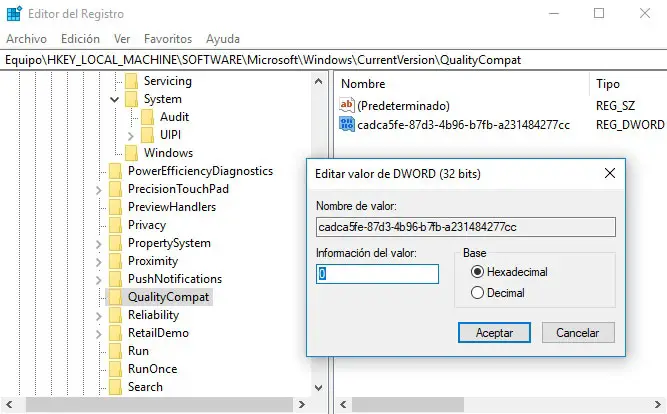The width and height of the screenshot is (667, 414).
Task: Click the (Predeterminado) string value icon
Action: pyautogui.click(x=347, y=105)
